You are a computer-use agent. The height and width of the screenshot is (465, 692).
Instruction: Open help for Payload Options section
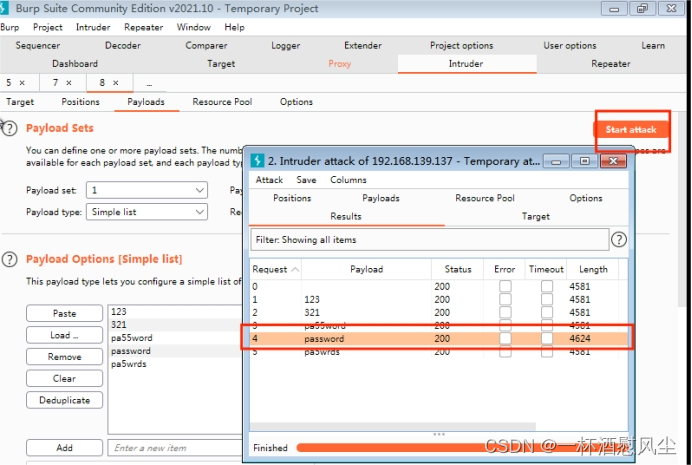10,259
